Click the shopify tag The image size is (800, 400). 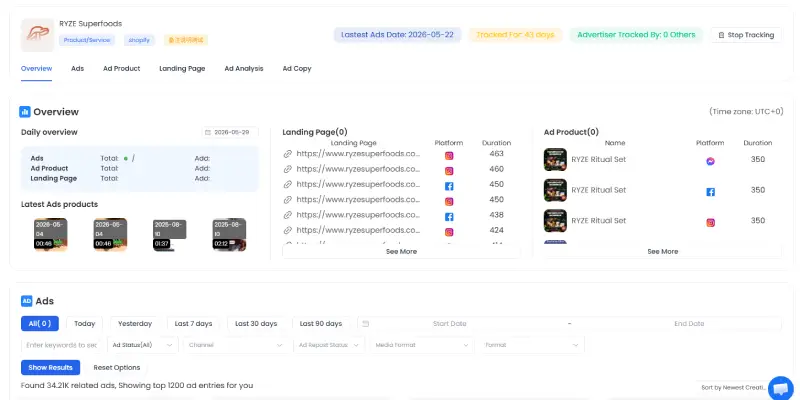pos(139,40)
